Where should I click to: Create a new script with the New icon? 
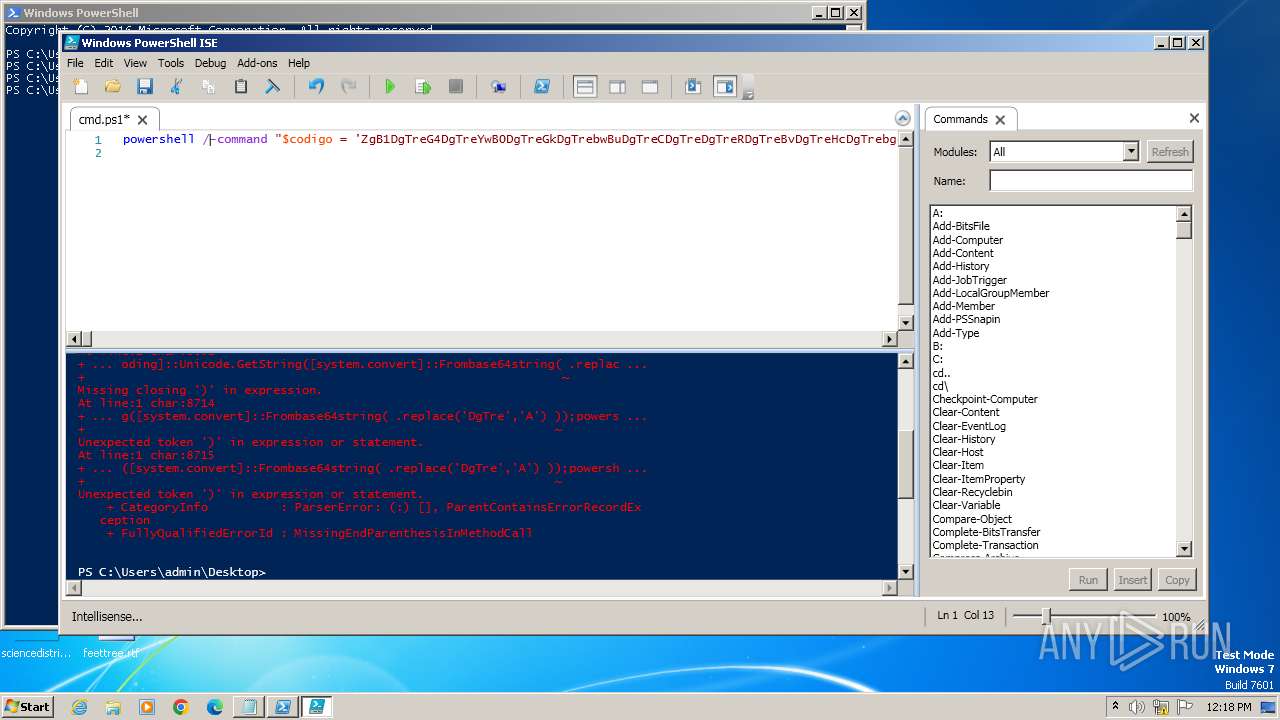pos(81,87)
